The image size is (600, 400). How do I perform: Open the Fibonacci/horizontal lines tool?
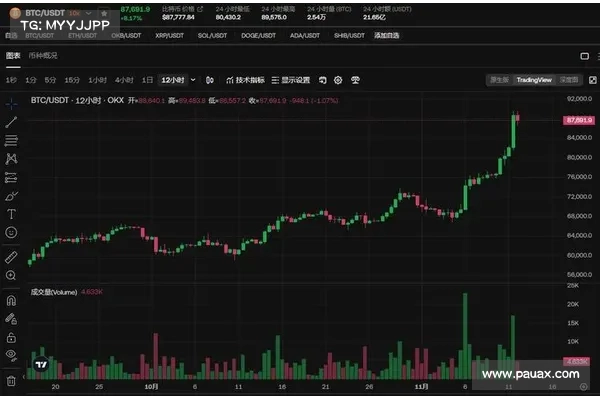[x=11, y=140]
